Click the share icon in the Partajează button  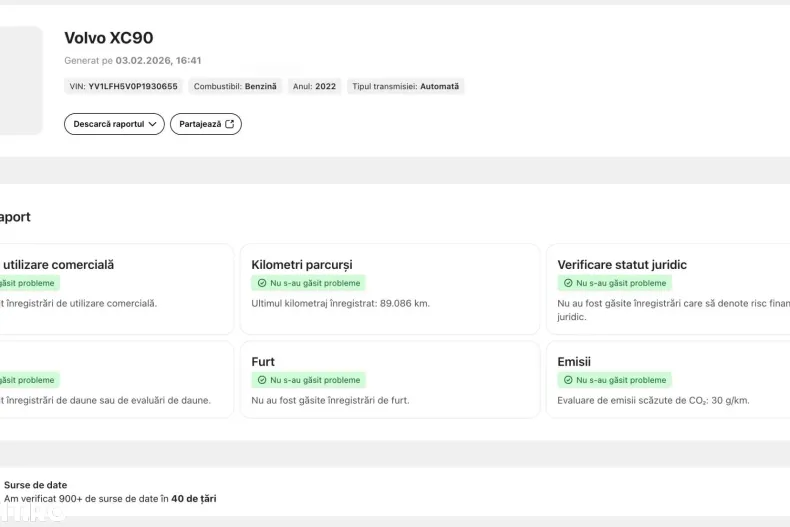point(229,124)
